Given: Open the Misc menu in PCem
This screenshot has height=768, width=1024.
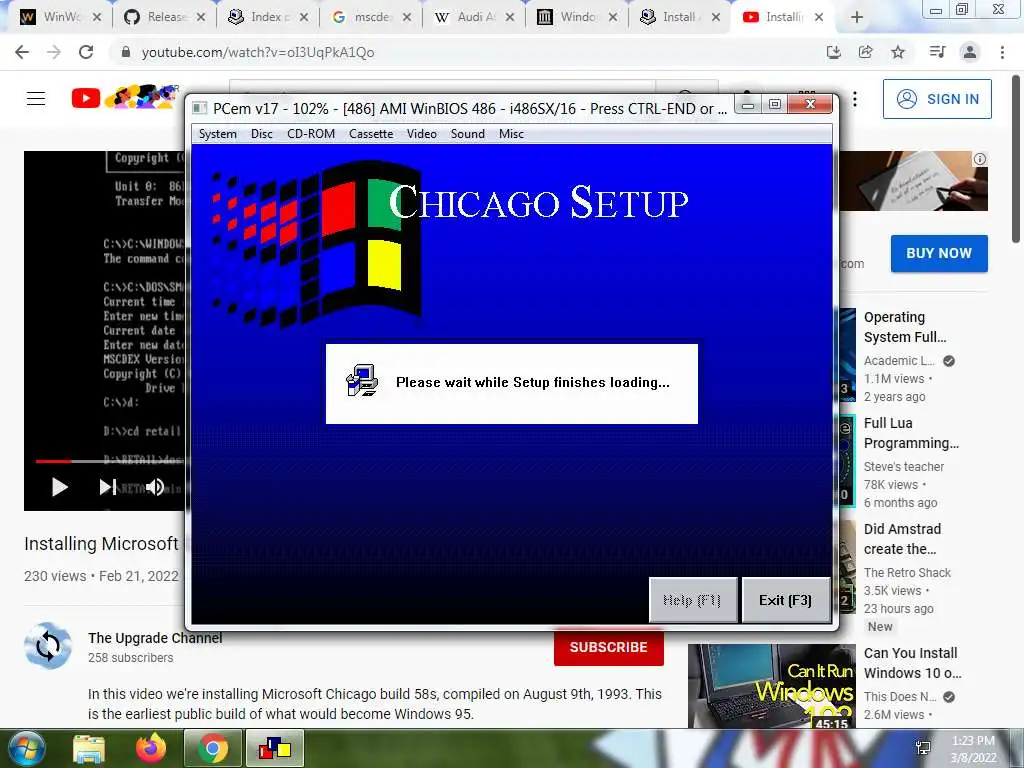Looking at the screenshot, I should pos(511,134).
